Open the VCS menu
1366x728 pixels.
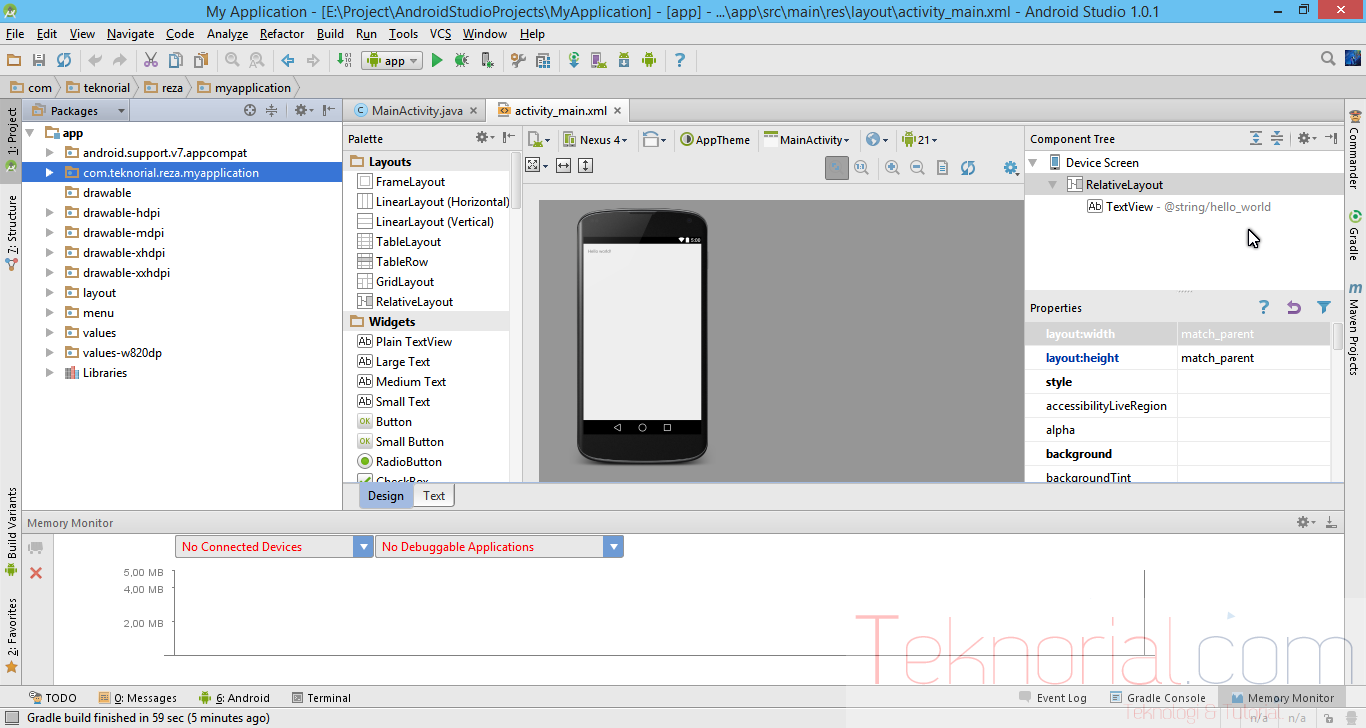[x=441, y=34]
